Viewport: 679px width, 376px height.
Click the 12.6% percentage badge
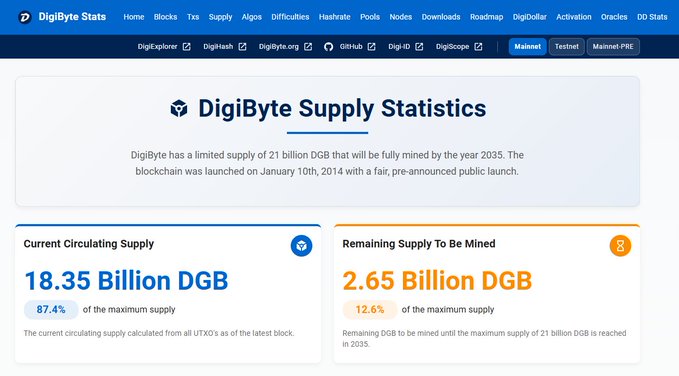(x=370, y=310)
